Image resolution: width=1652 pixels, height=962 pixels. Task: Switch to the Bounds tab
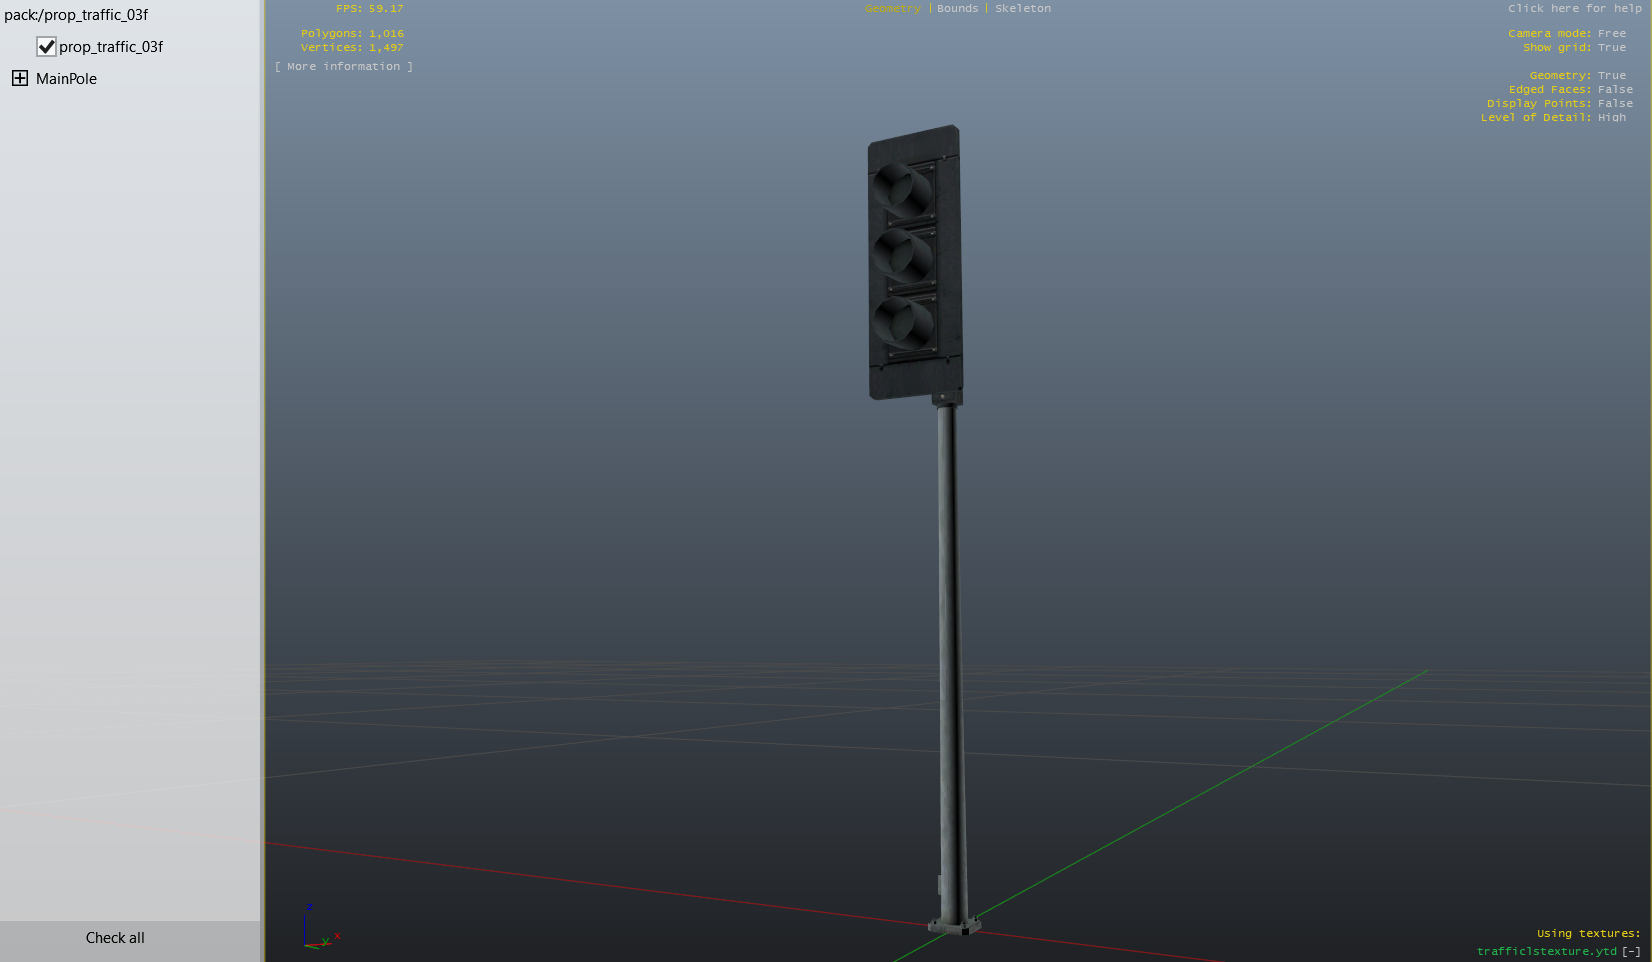click(957, 8)
